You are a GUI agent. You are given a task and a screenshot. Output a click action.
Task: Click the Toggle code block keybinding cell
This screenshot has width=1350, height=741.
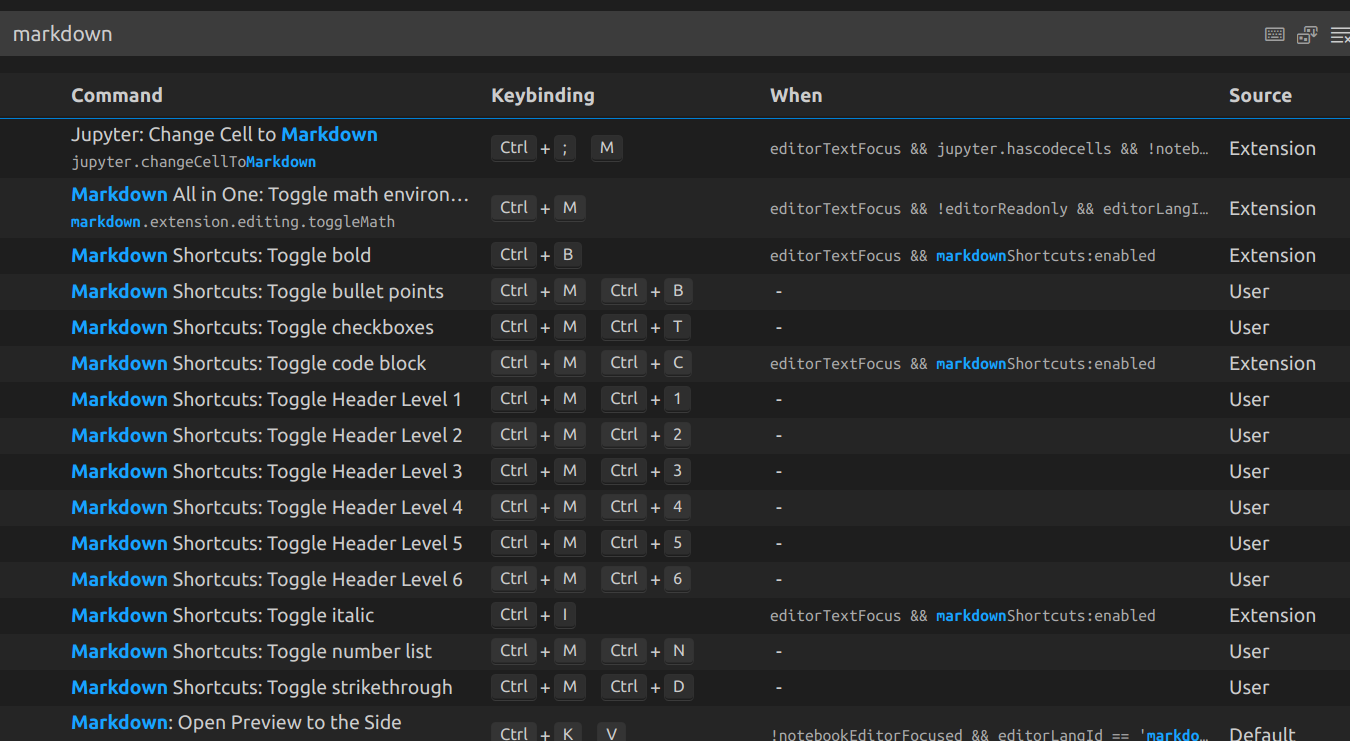tap(592, 364)
